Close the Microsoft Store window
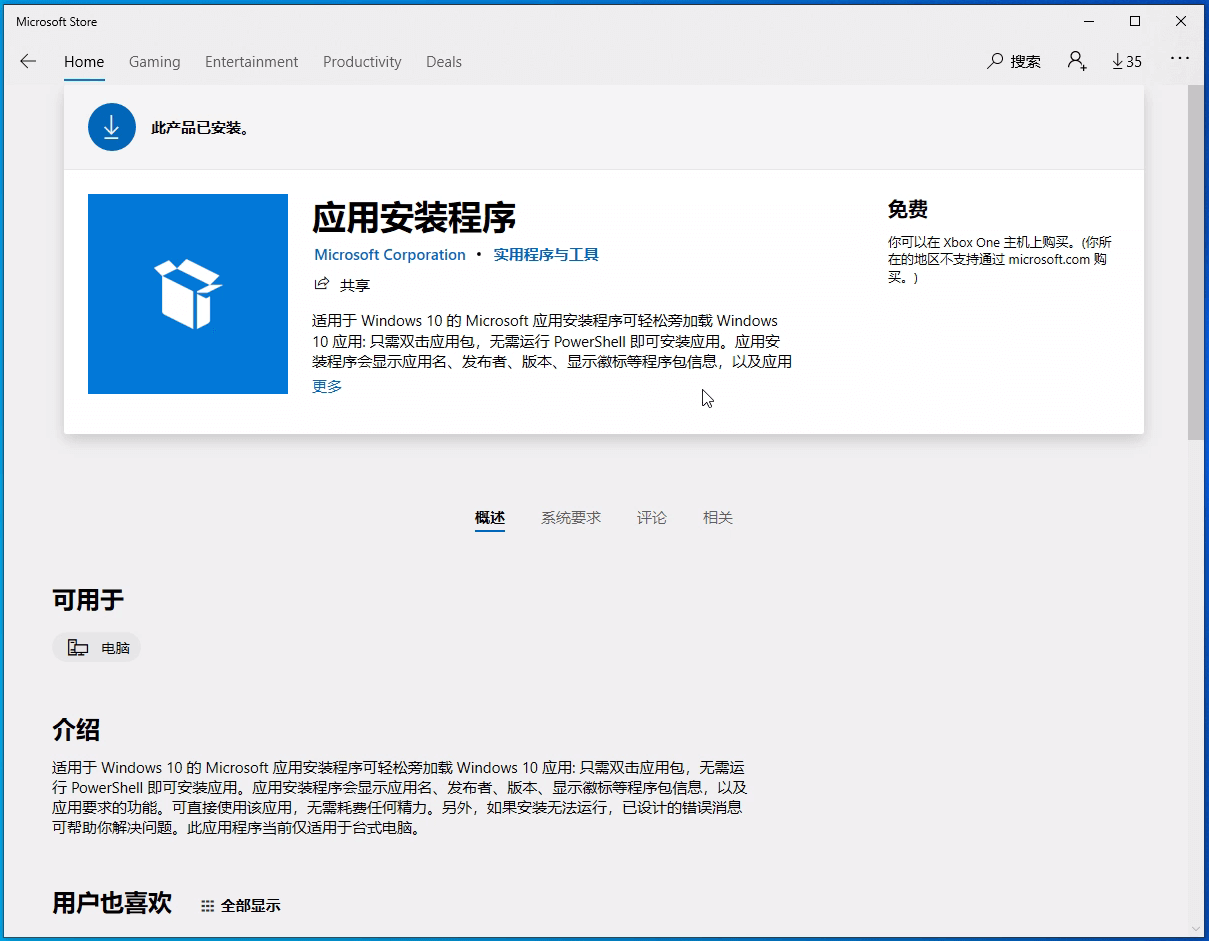The image size is (1209, 941). 1181,21
